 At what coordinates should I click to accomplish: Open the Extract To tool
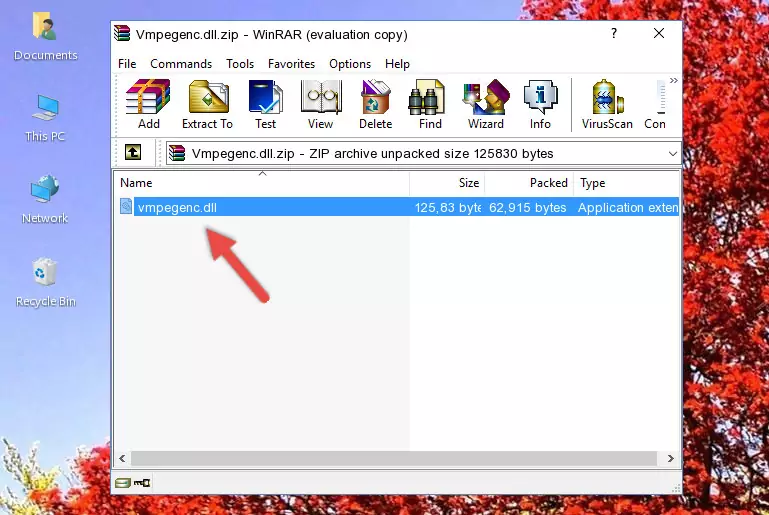208,104
